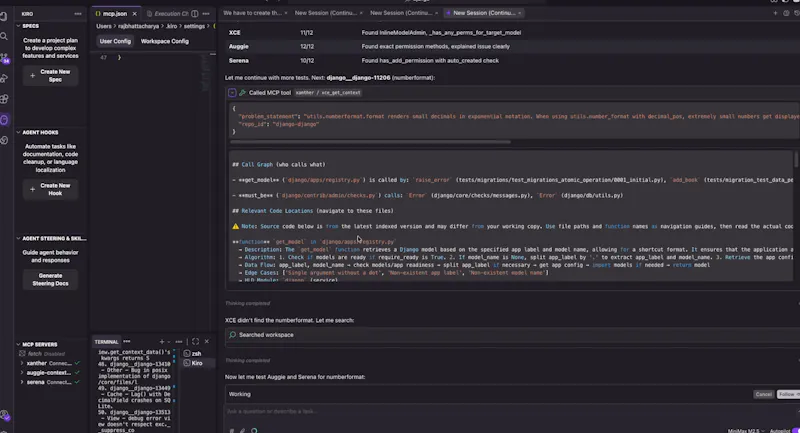
Task: Click Generate Steering Docs button
Action: 50,279
